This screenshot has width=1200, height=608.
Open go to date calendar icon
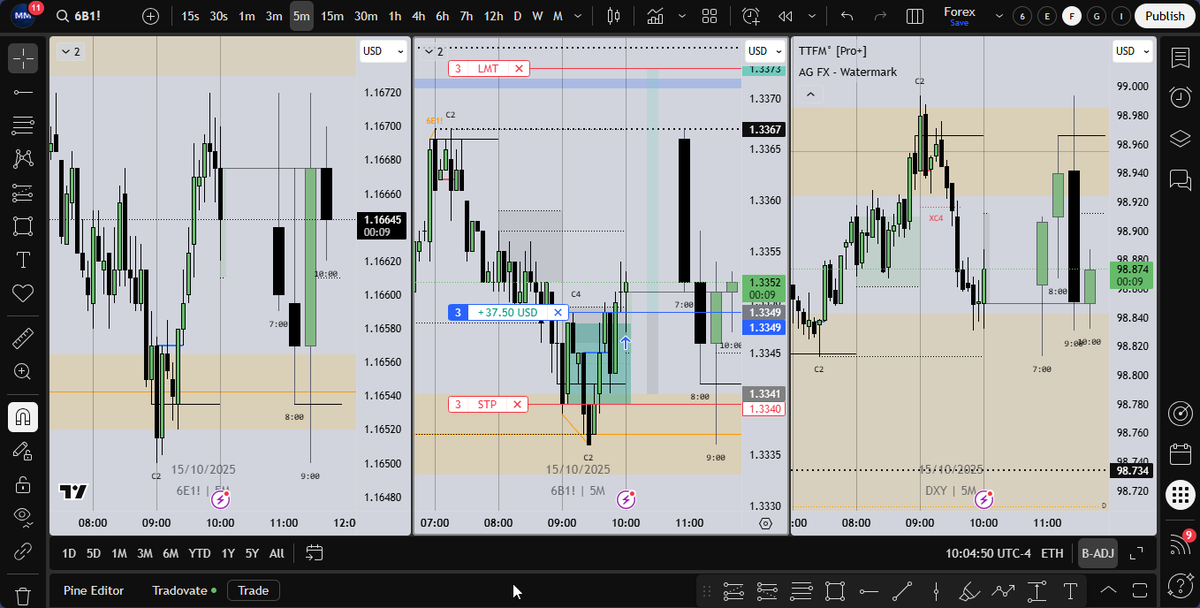pyautogui.click(x=314, y=552)
